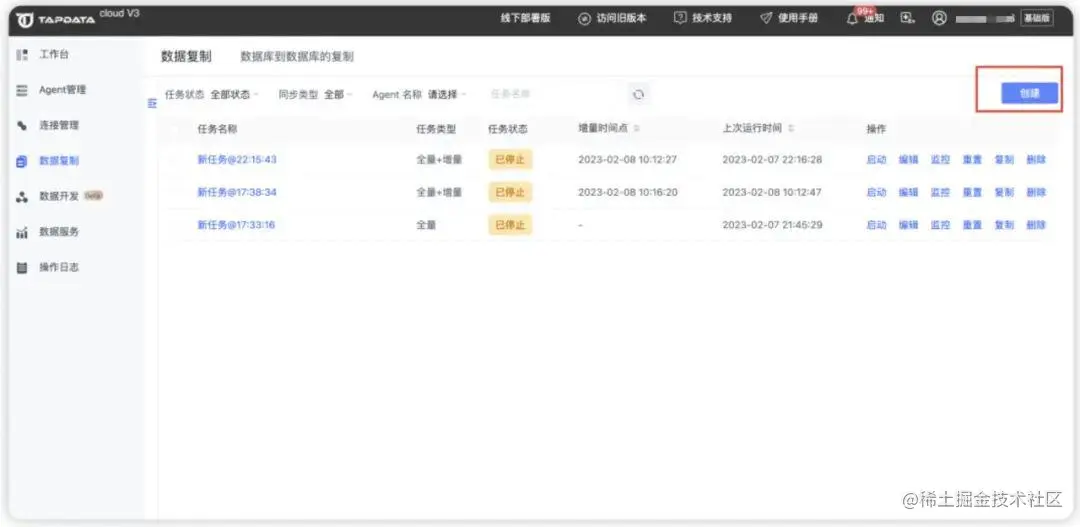This screenshot has width=1080, height=527.
Task: Open 技术支持 help icon in header
Action: tap(680, 19)
